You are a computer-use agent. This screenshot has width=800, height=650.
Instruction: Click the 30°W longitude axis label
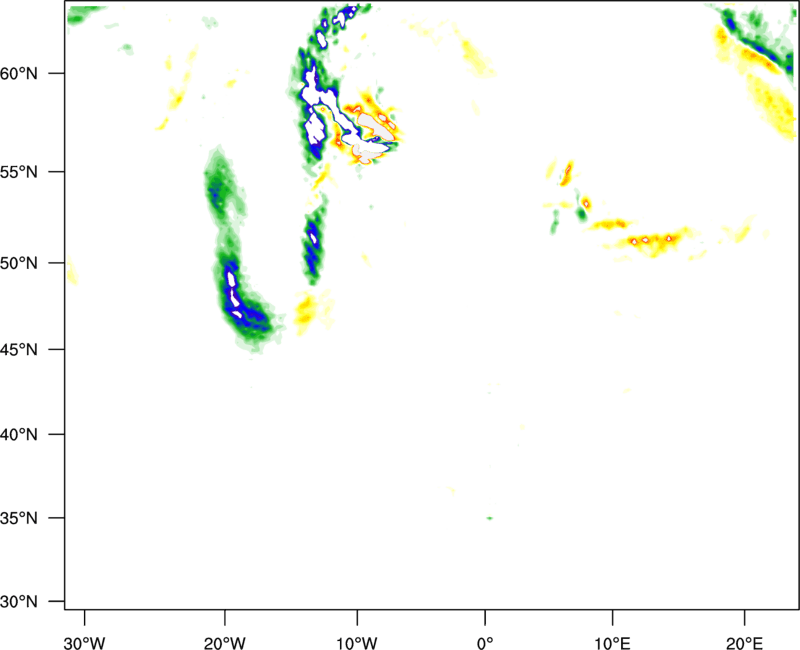click(x=84, y=643)
